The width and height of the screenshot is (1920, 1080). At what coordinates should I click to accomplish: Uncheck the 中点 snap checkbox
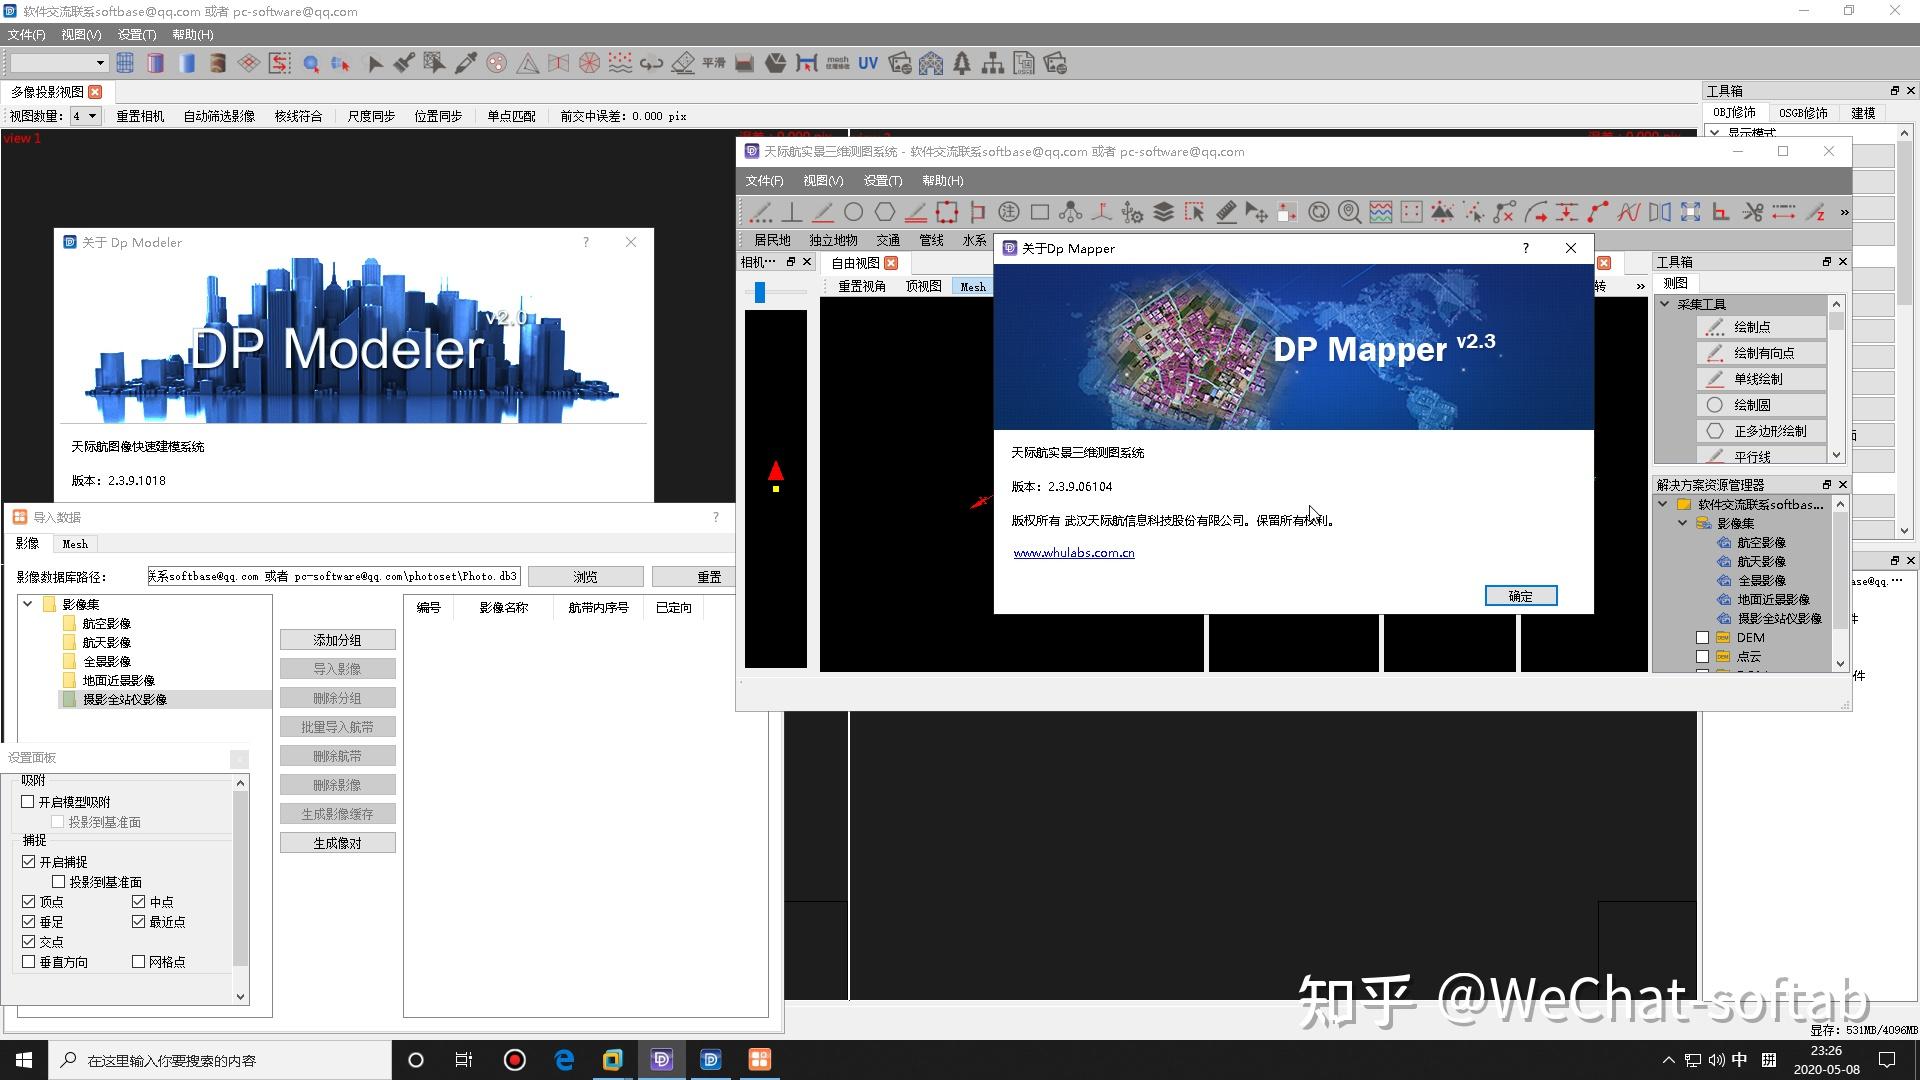(x=139, y=902)
